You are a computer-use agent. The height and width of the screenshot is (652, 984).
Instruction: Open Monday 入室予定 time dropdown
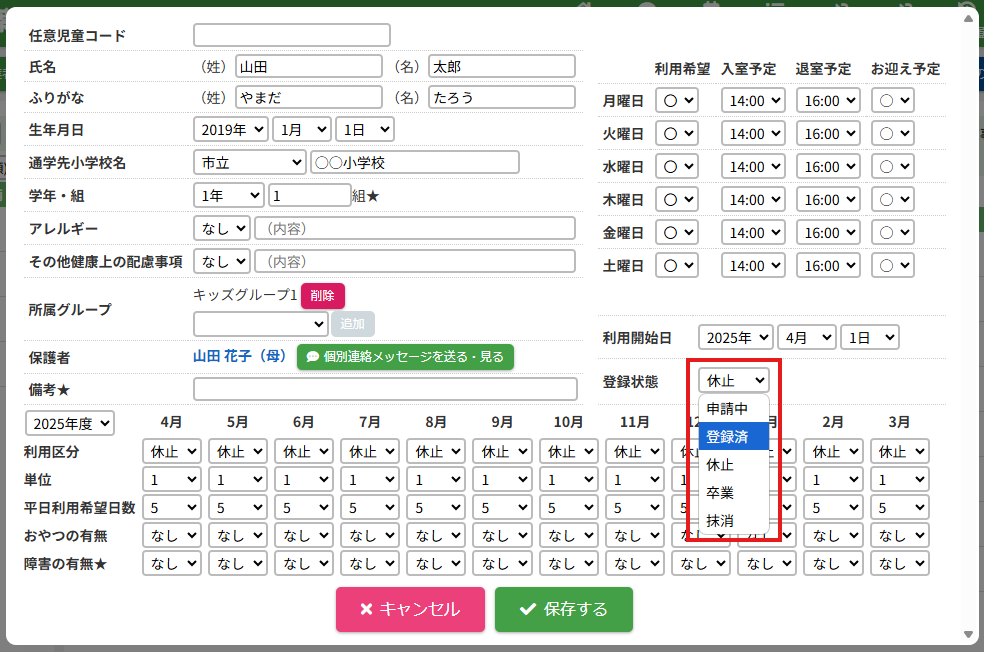(x=752, y=101)
